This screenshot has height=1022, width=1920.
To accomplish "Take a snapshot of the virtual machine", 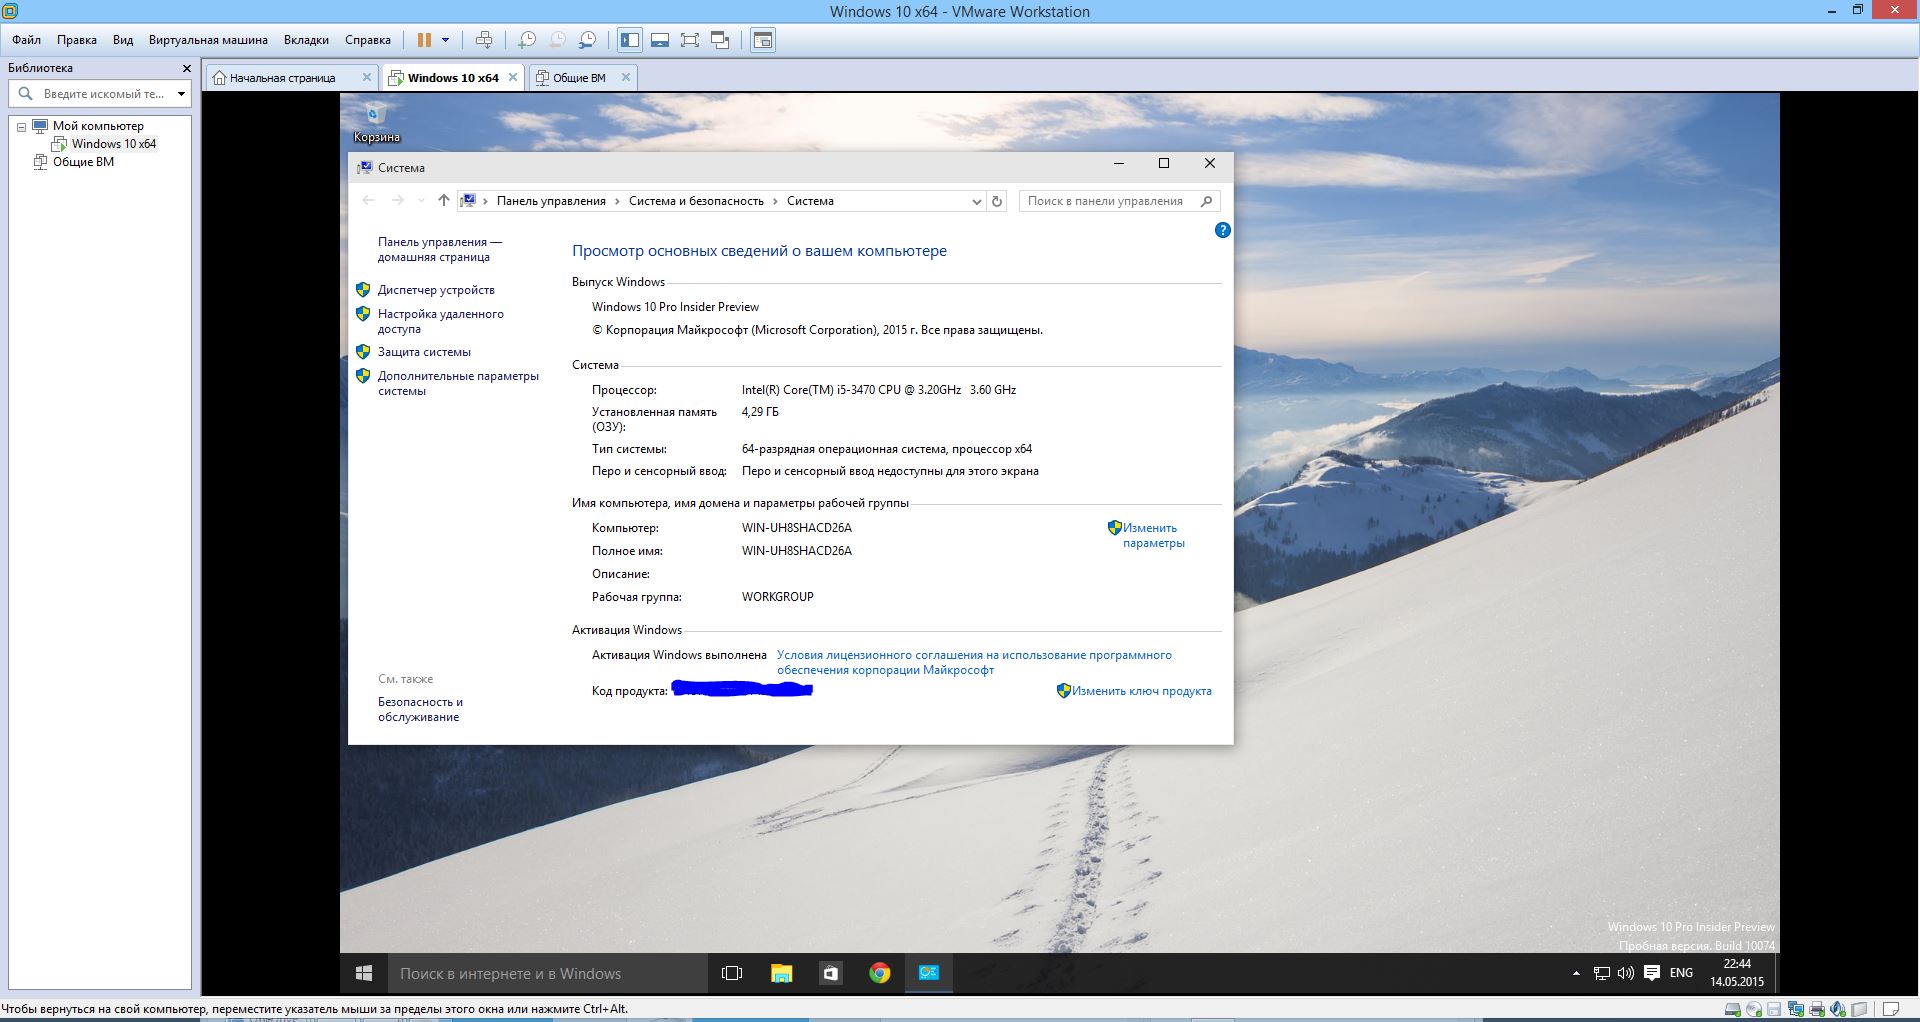I will point(527,40).
